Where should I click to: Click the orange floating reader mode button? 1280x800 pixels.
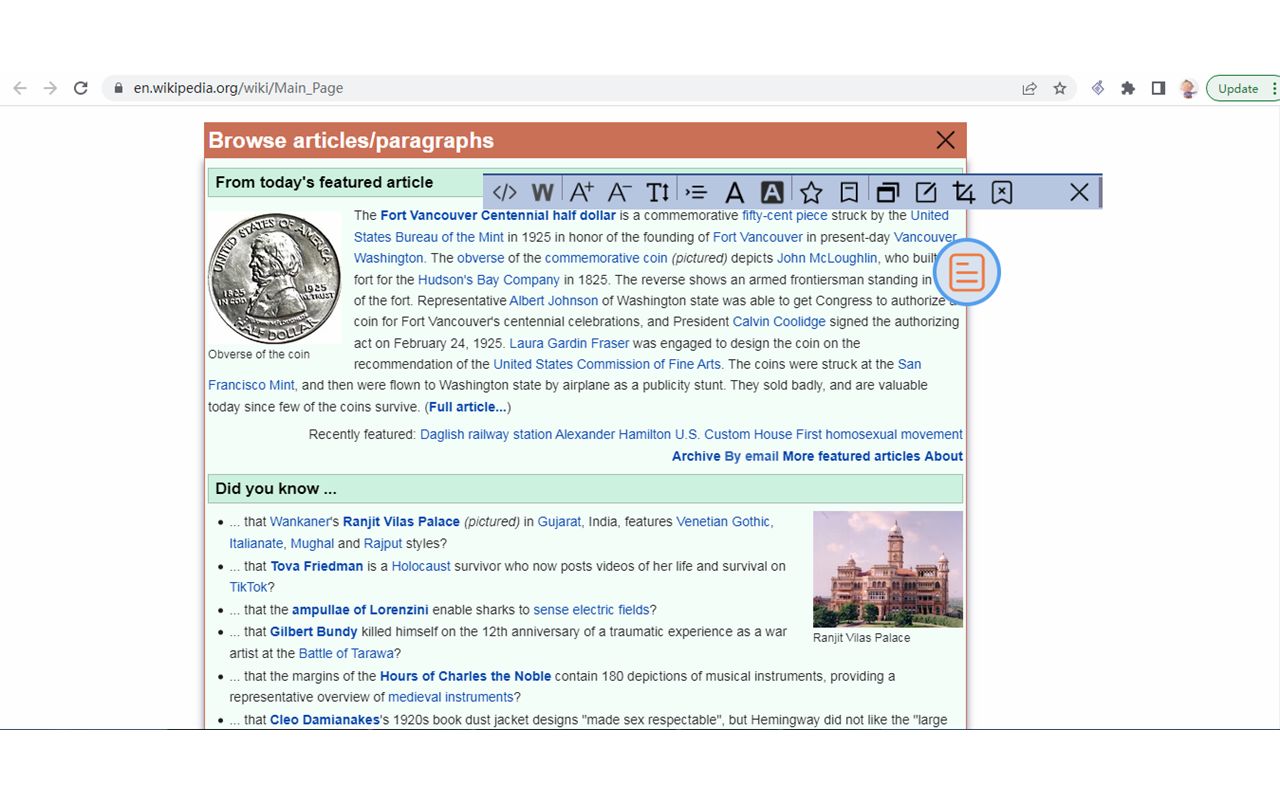tap(967, 272)
